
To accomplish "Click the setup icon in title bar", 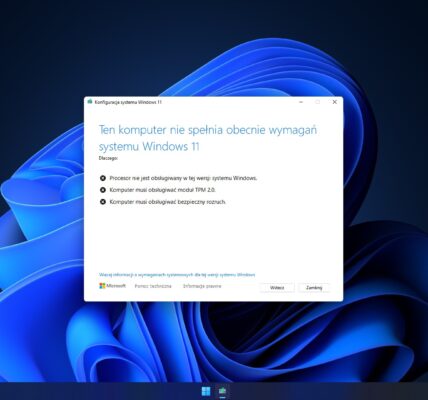I will tap(90, 102).
